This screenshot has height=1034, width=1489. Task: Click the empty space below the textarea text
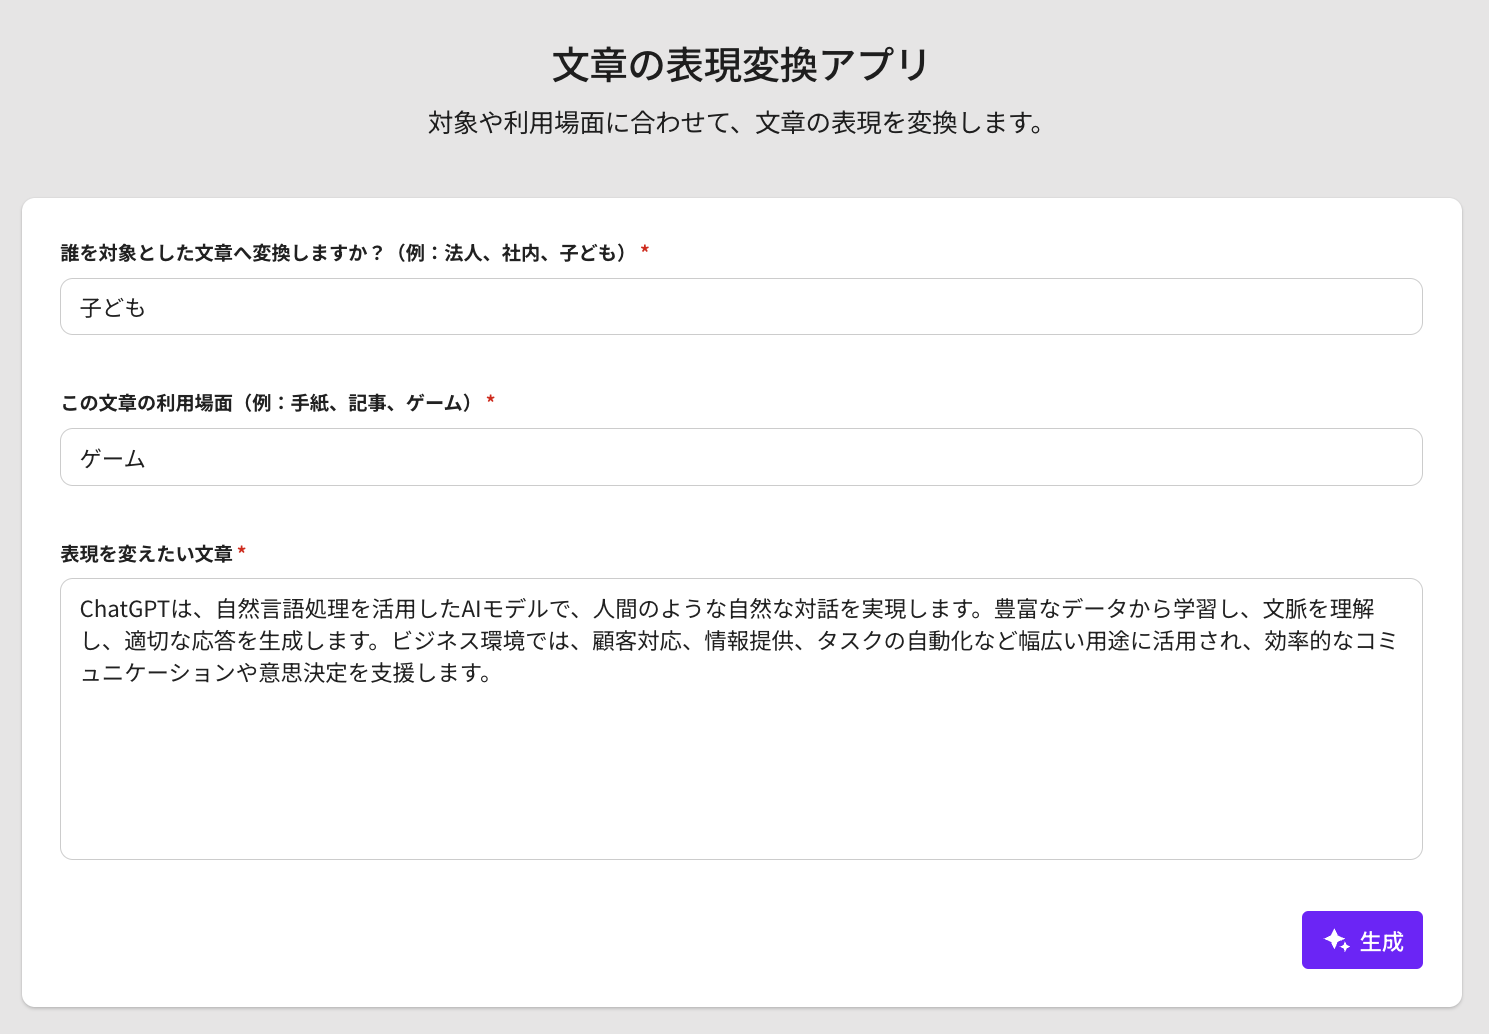click(x=740, y=780)
